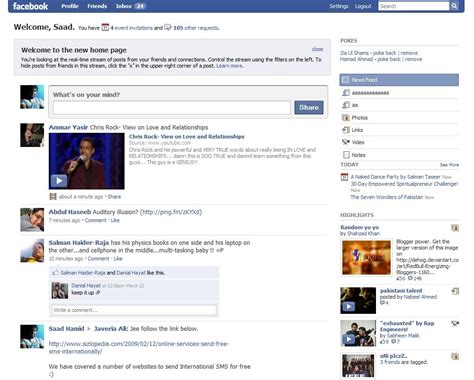Play the 'exhausted' by Rap Engineers video
The height and width of the screenshot is (380, 474).
point(349,339)
